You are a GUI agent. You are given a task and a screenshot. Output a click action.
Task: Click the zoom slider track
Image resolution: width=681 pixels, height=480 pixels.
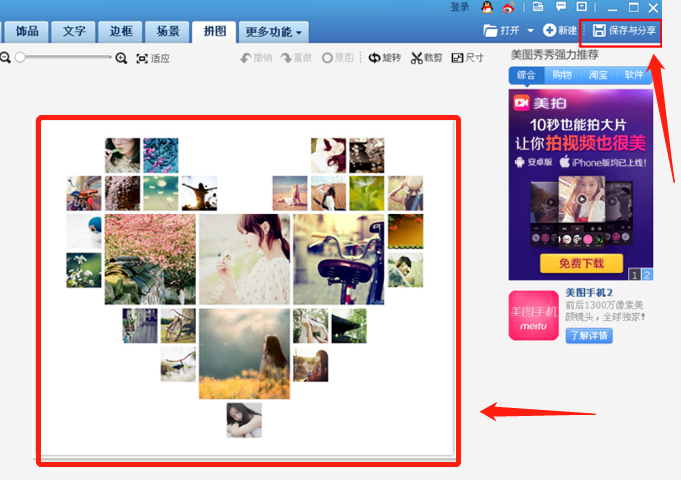pyautogui.click(x=65, y=58)
